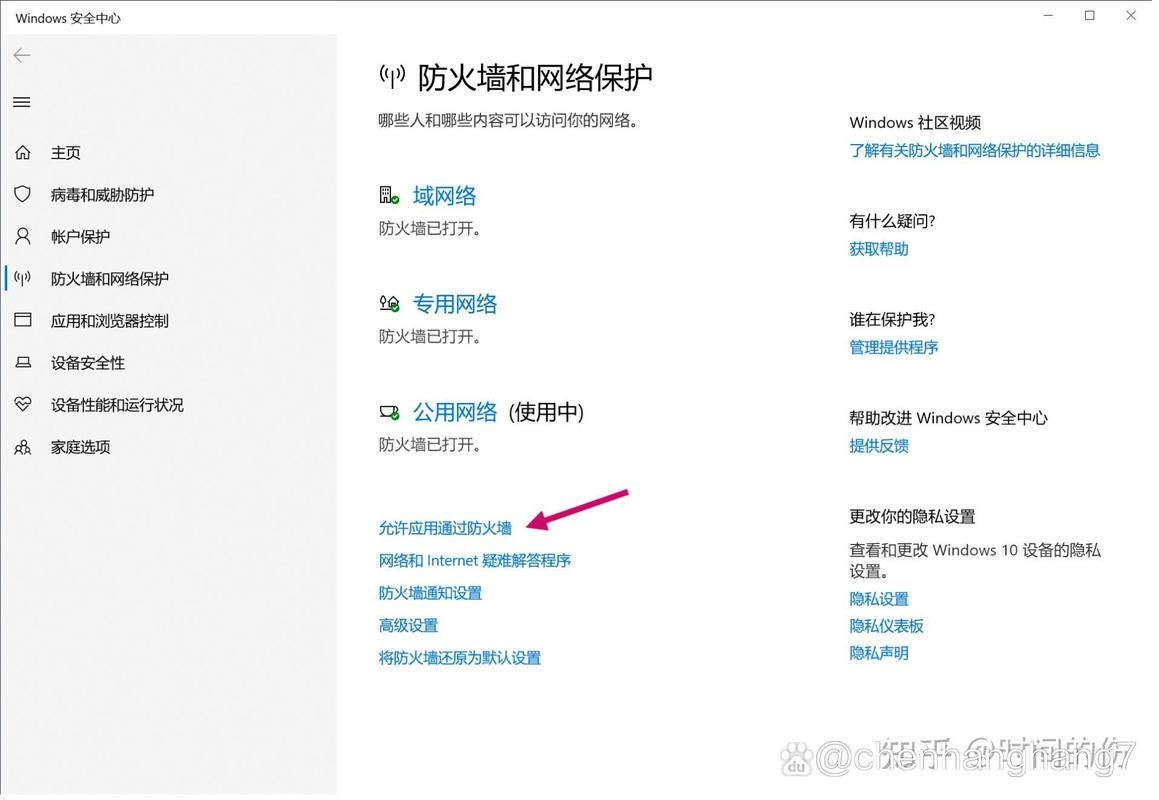
Task: Click 防火墙已打开 text under 域网络
Action: pyautogui.click(x=430, y=228)
